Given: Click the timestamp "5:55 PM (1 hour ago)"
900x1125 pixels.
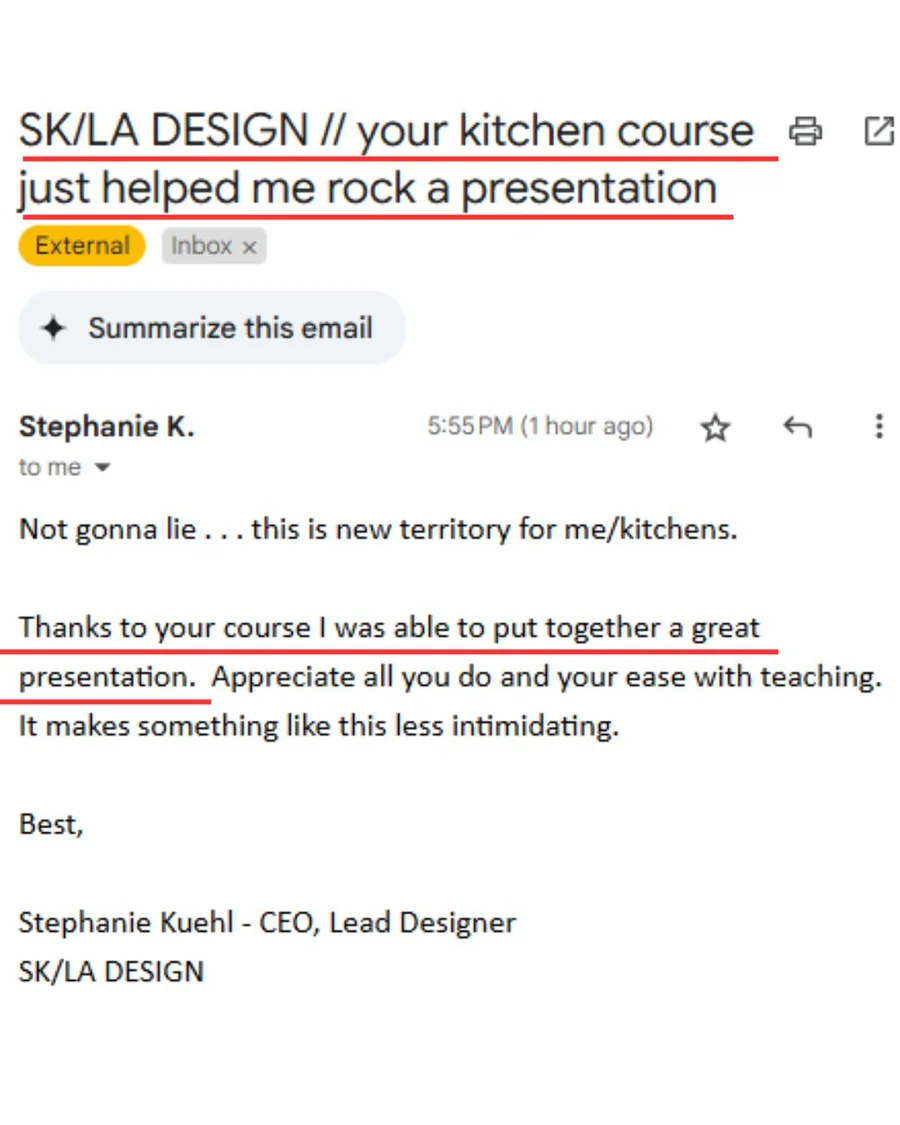Looking at the screenshot, I should (540, 426).
